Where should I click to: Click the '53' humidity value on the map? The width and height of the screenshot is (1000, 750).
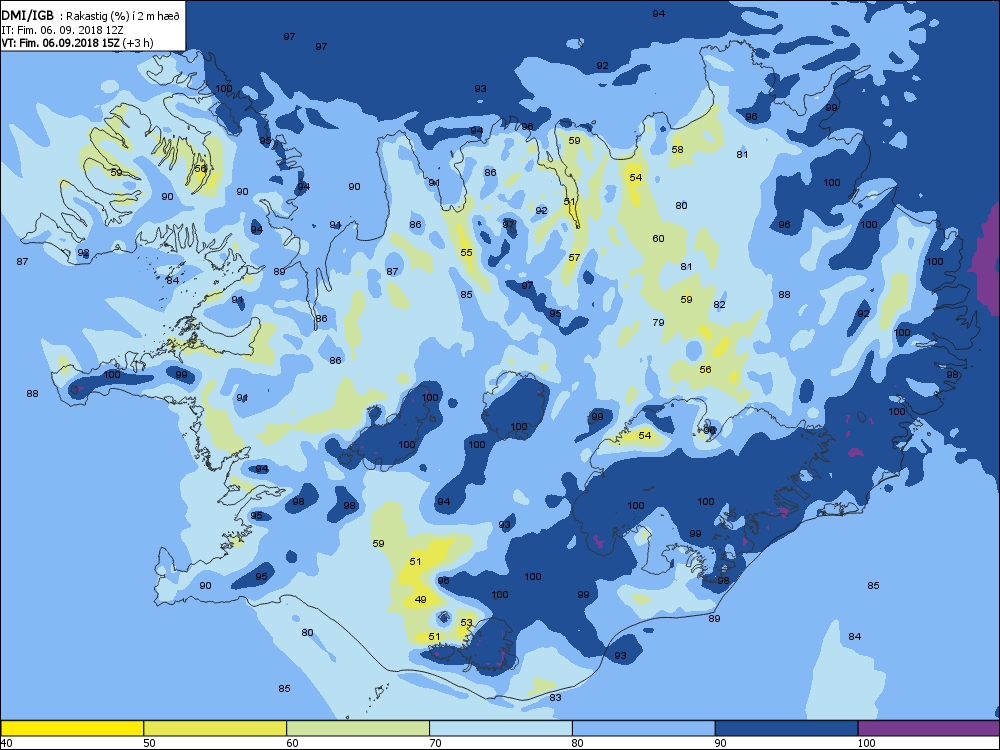click(x=467, y=622)
